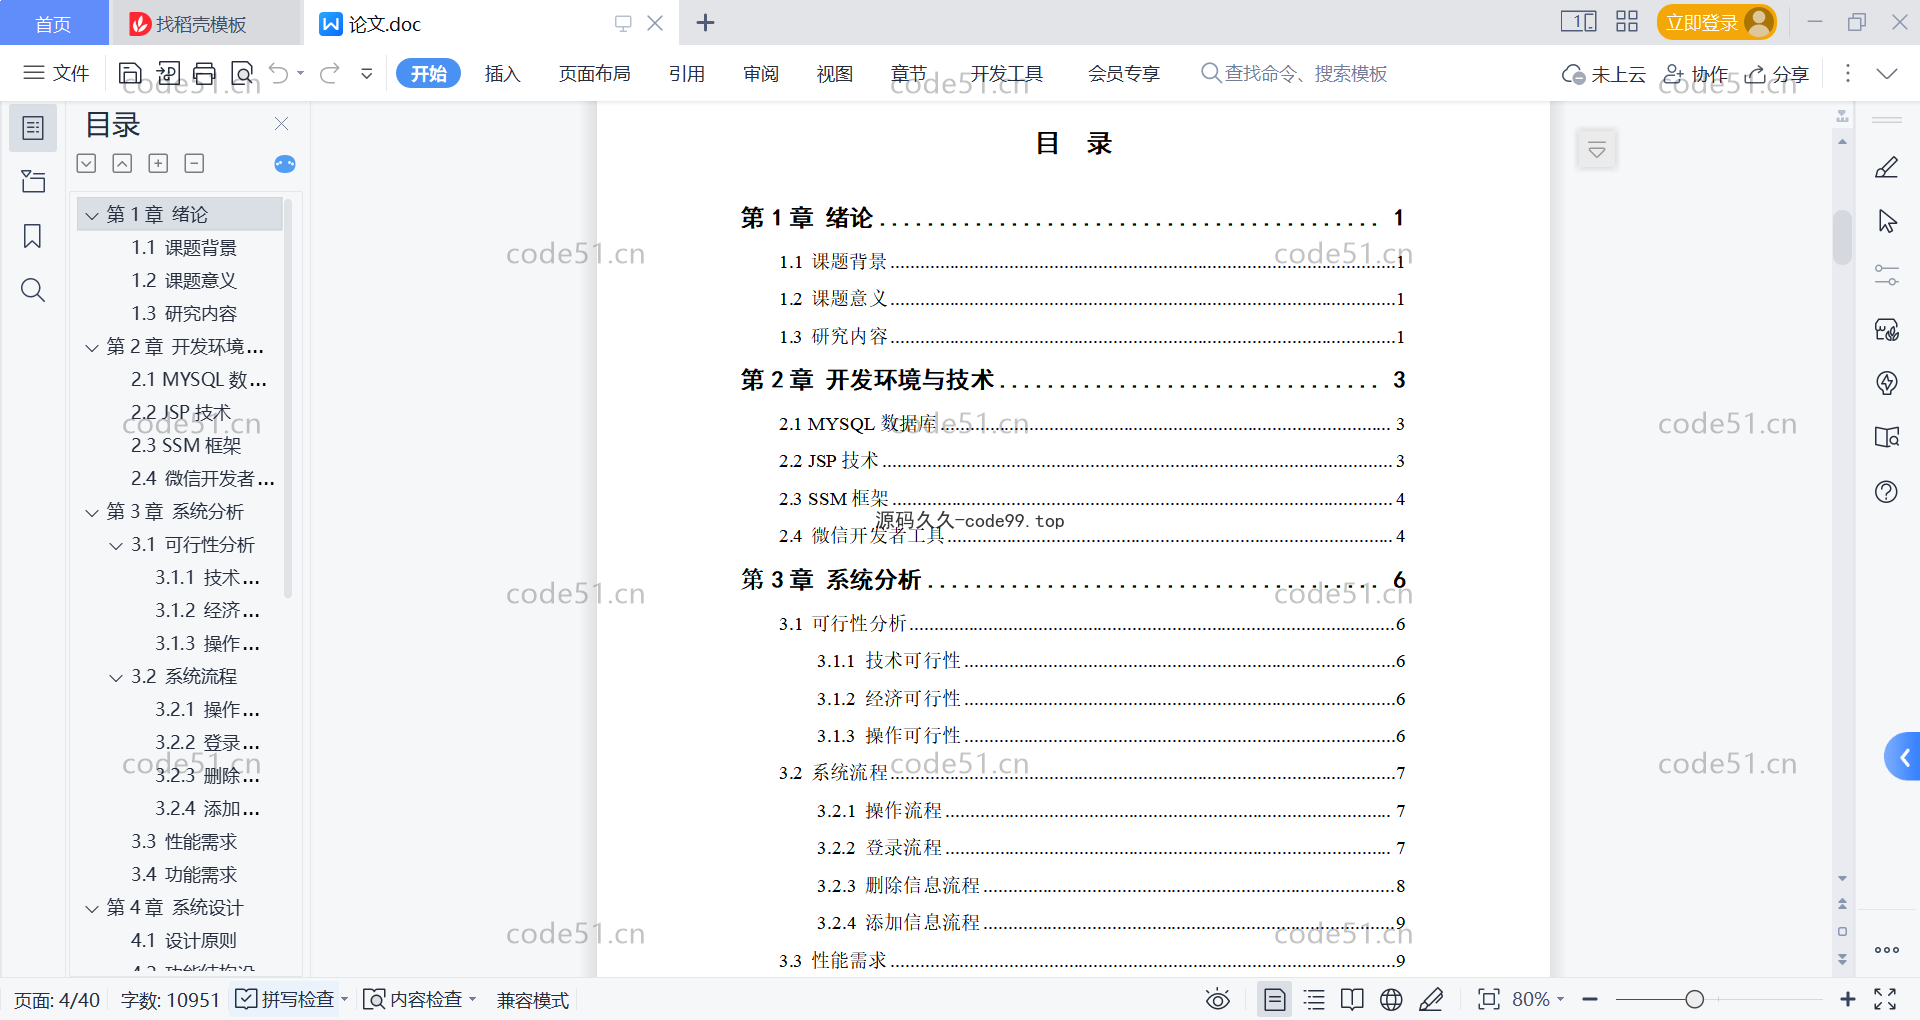Viewport: 1920px width, 1020px height.
Task: Click the 立即登录 button
Action: pyautogui.click(x=1716, y=22)
